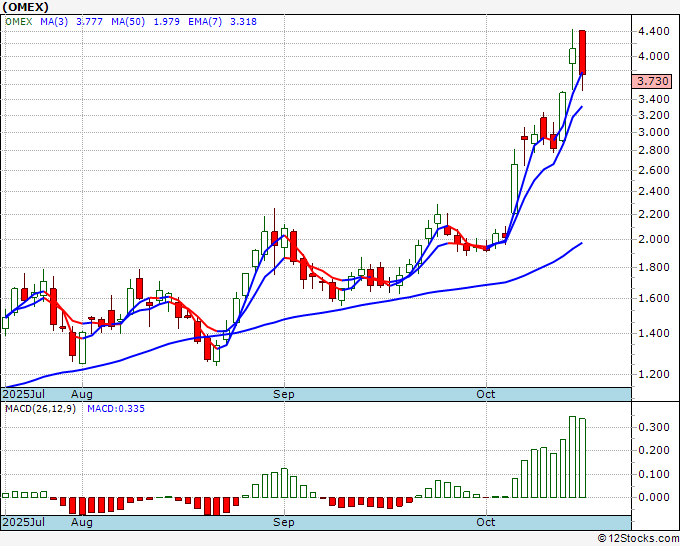680x546 pixels.
Task: Click the 3.200 price axis label
Action: (x=654, y=115)
